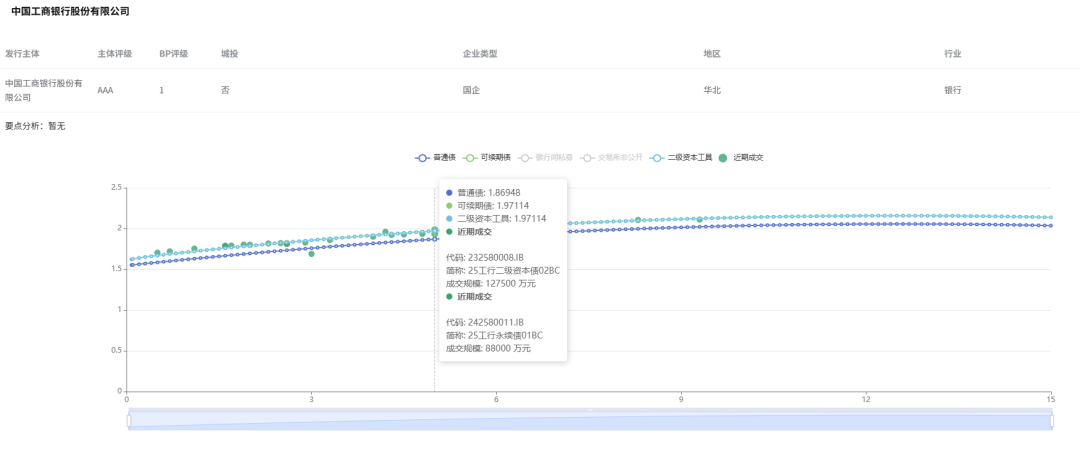Click the right handle of the zoom slider
Viewport: 1080px width, 462px height.
1051,421
